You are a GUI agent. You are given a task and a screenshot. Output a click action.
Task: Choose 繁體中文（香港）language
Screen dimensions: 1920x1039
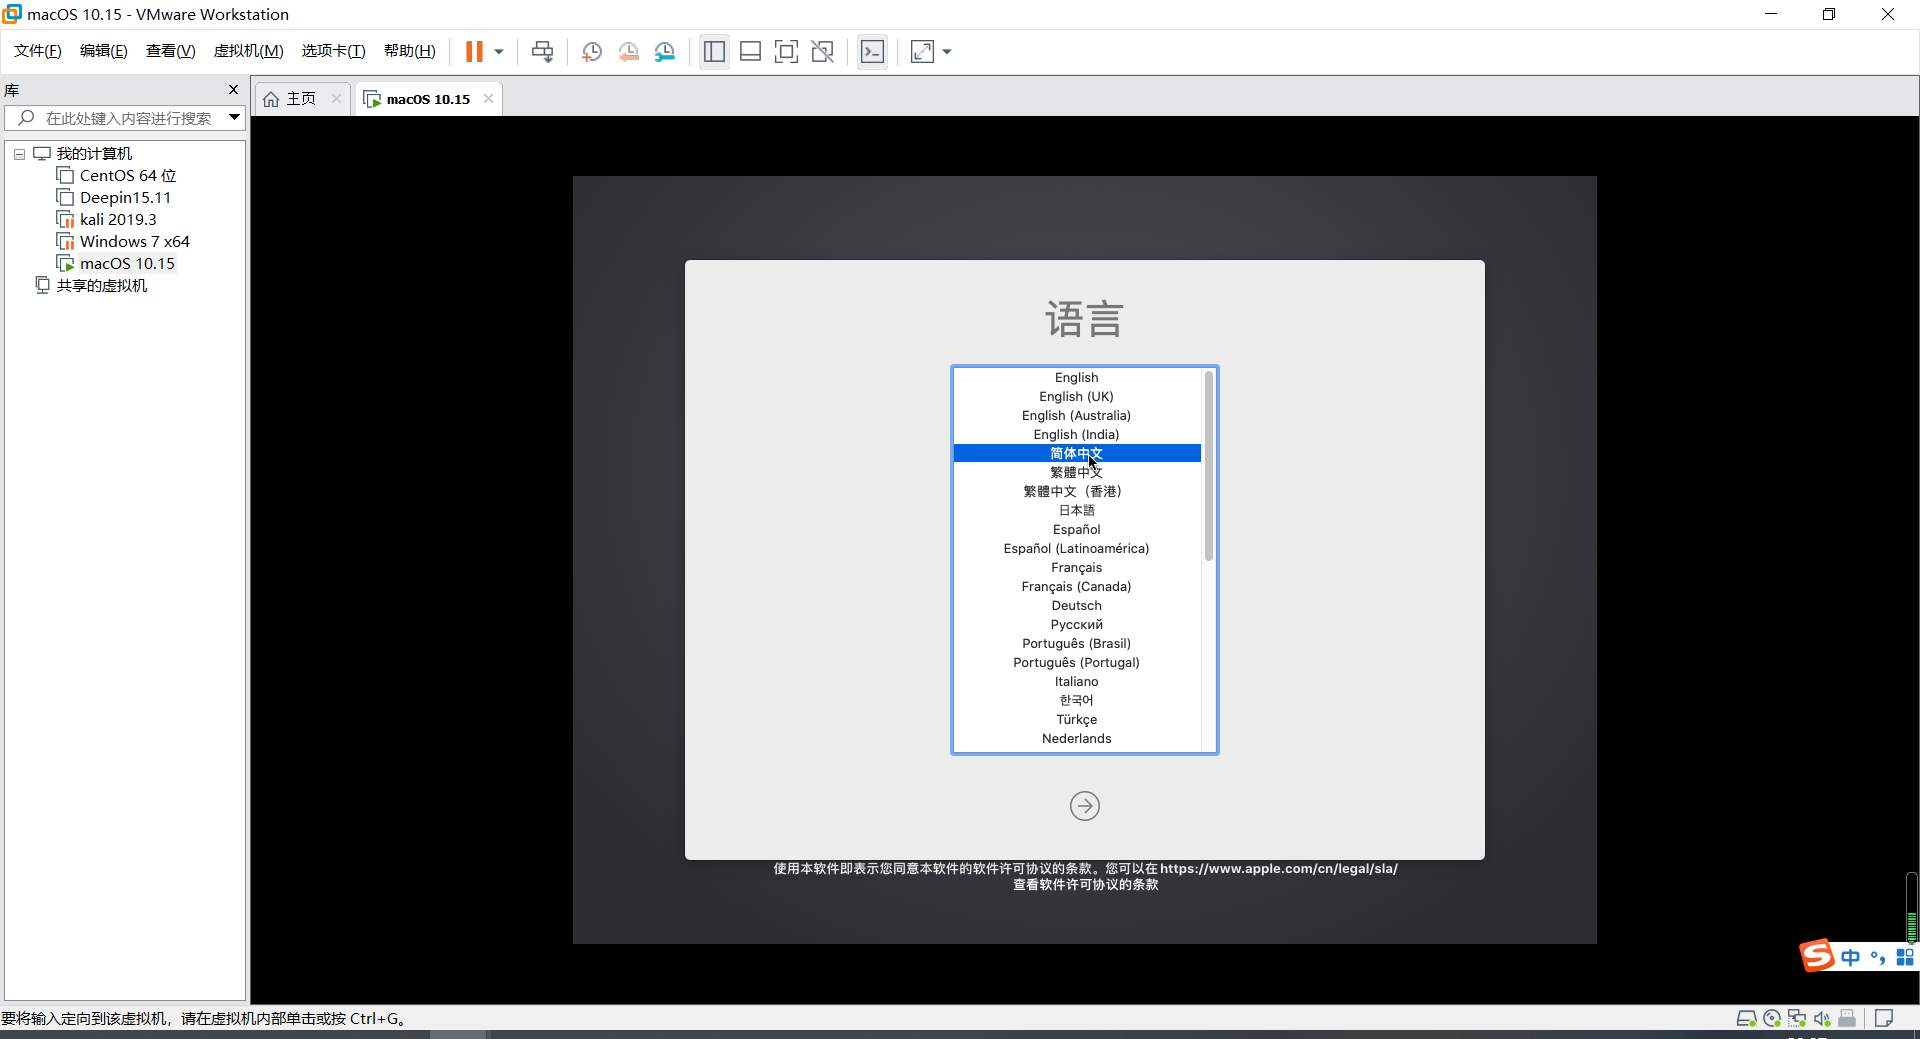1076,491
